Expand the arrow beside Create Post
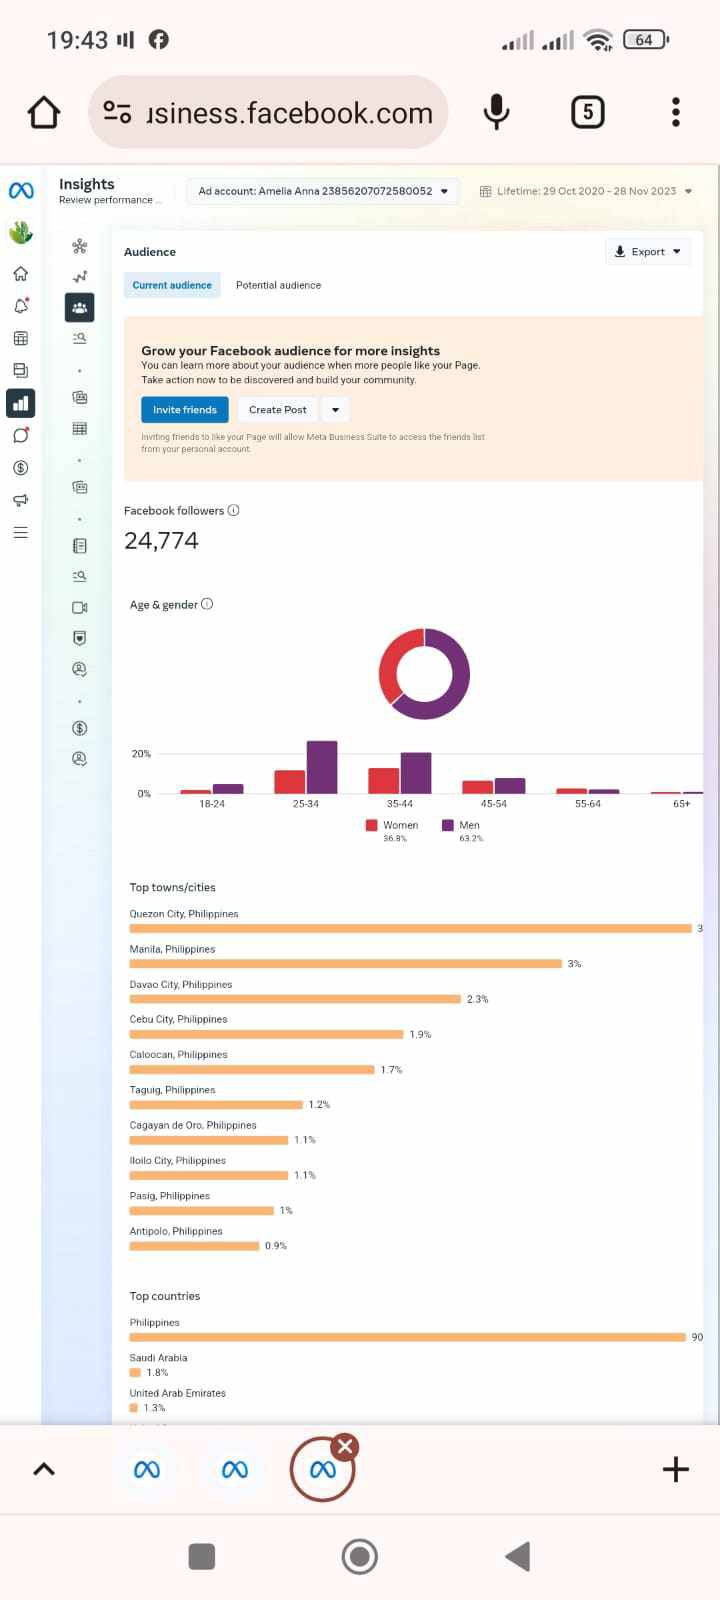The image size is (720, 1600). (x=335, y=410)
